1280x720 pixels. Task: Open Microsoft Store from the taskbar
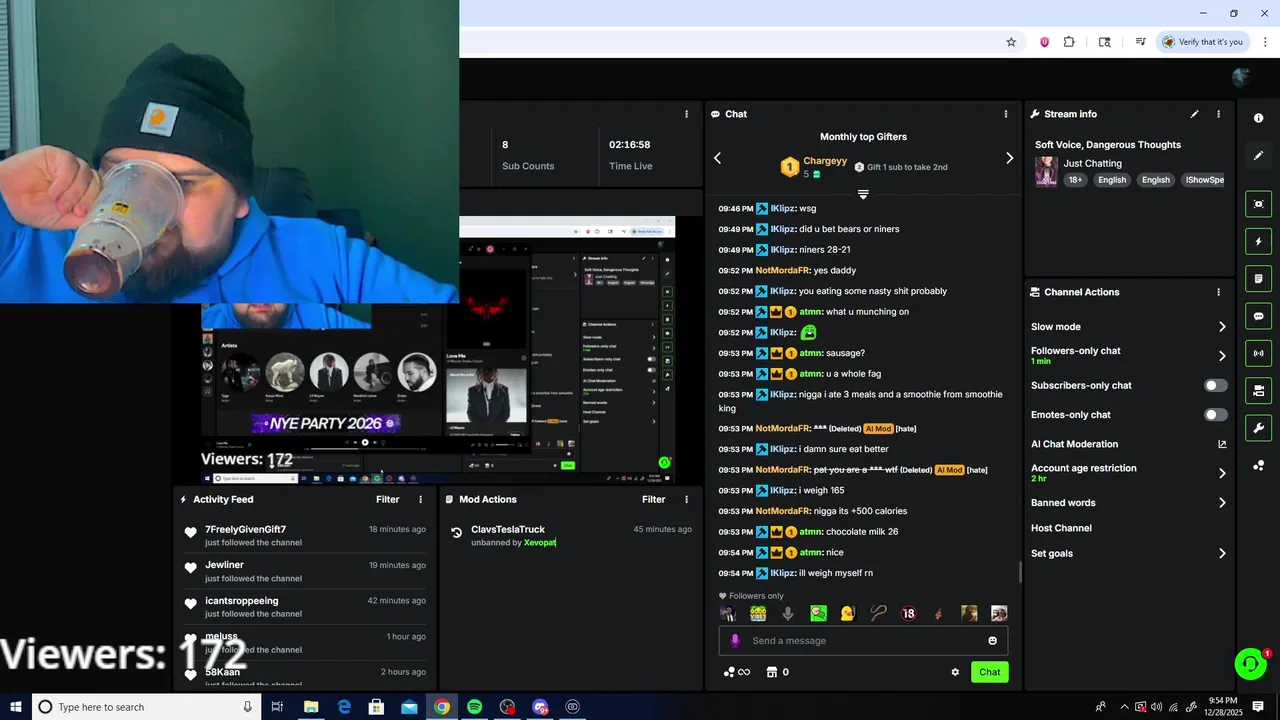pos(376,707)
